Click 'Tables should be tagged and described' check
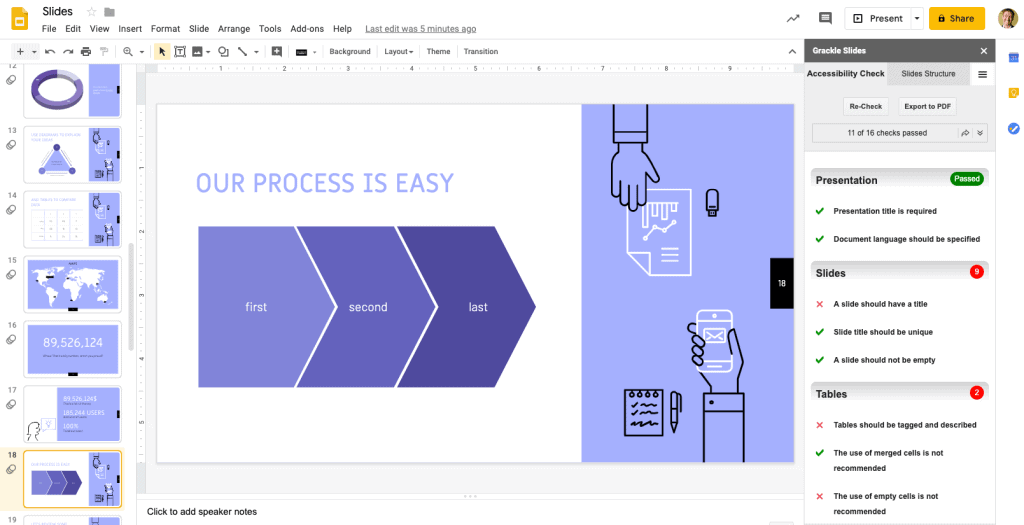Image resolution: width=1024 pixels, height=525 pixels. tap(904, 425)
